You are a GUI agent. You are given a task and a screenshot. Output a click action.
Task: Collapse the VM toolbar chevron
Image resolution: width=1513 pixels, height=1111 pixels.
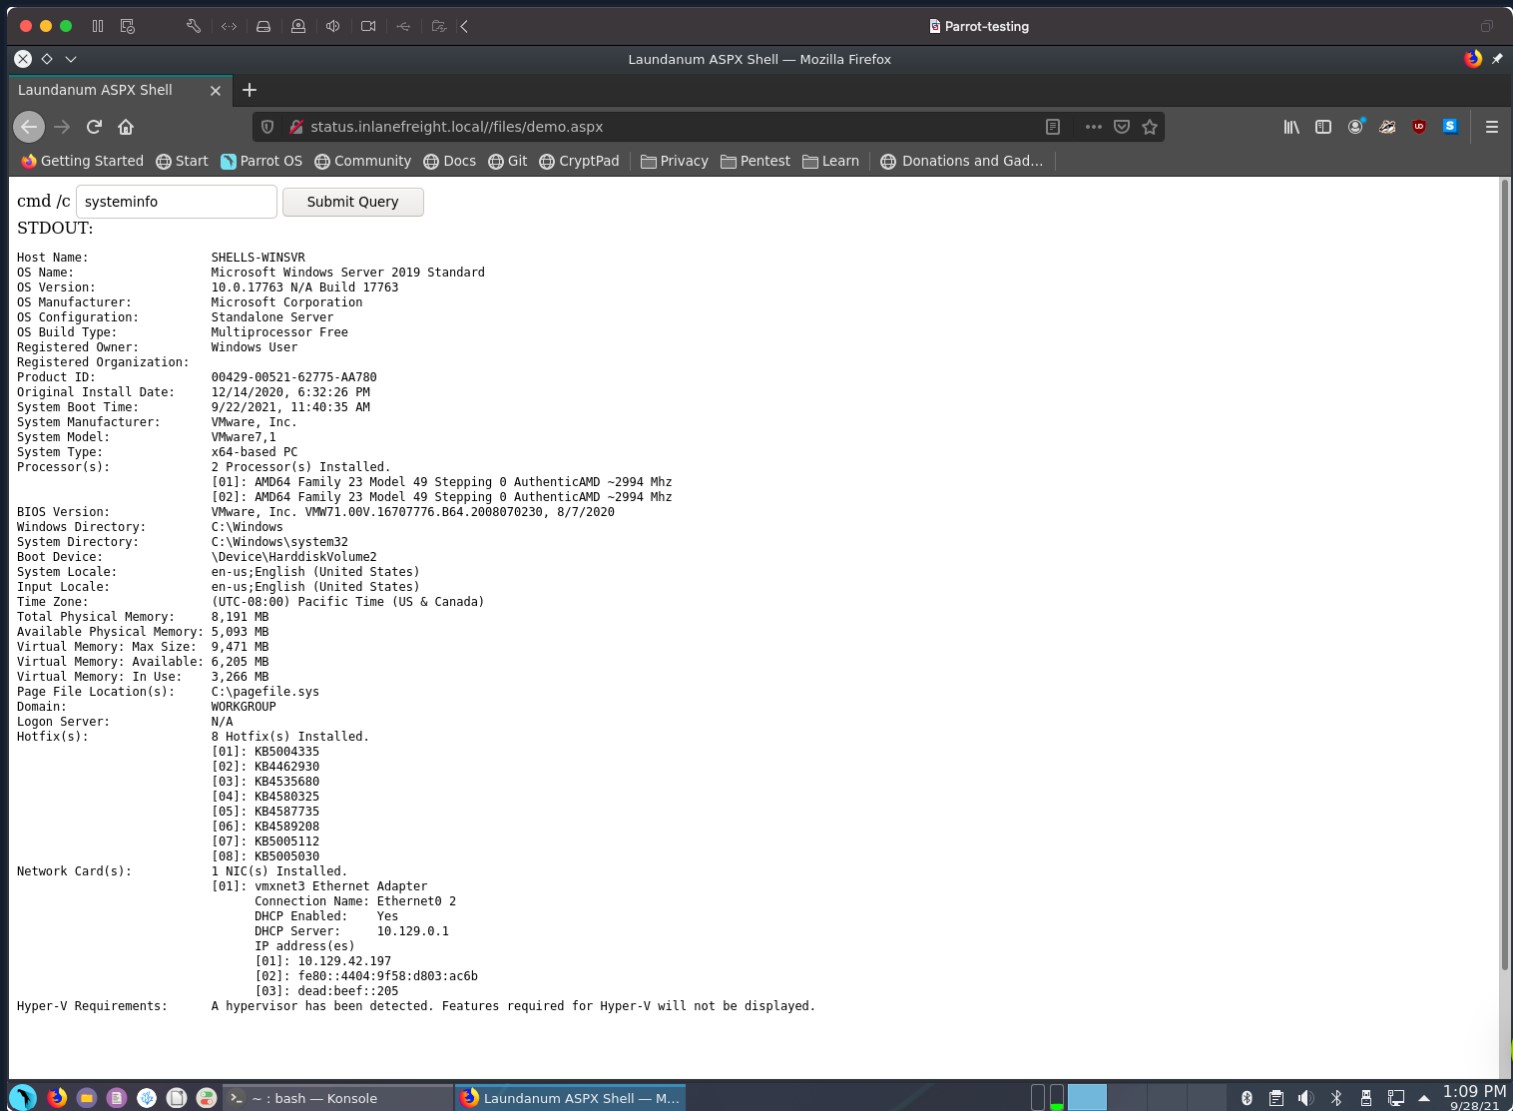[464, 26]
